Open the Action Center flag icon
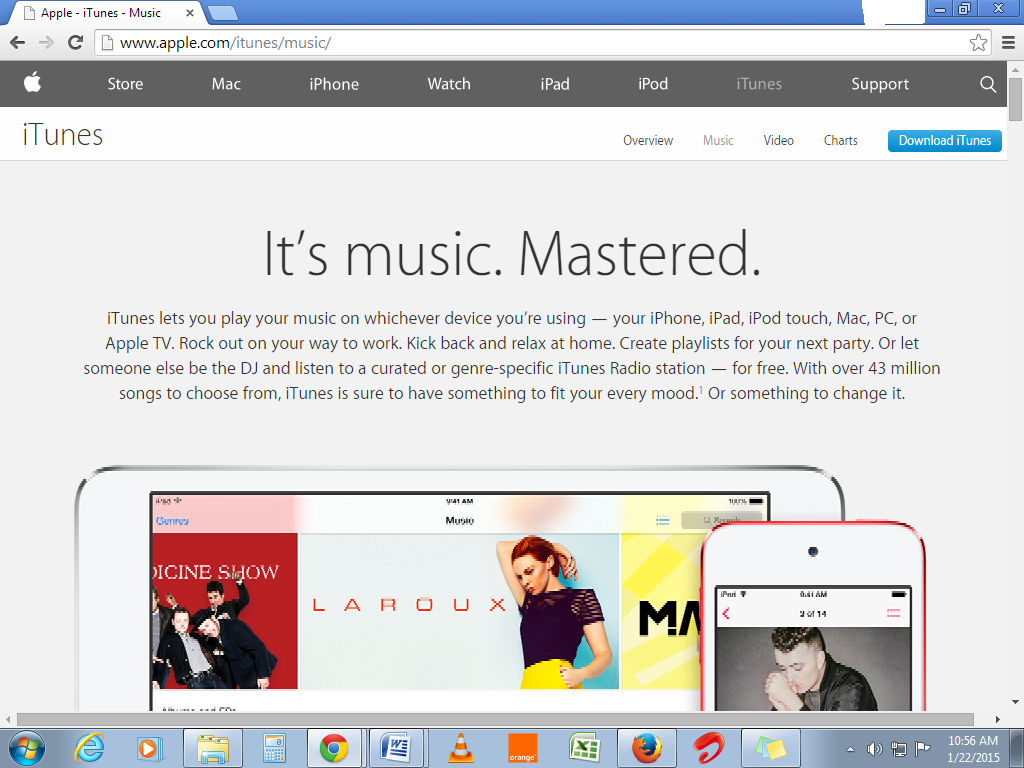This screenshot has width=1024, height=768. 922,749
